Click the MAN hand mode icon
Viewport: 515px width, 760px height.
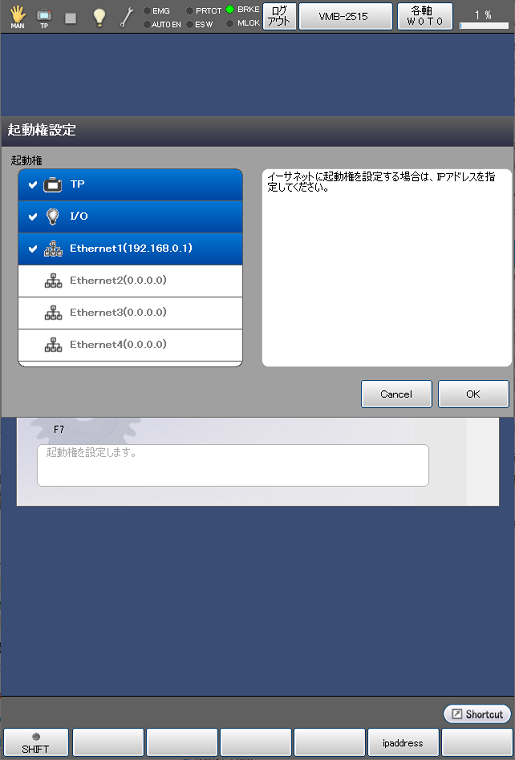click(18, 16)
